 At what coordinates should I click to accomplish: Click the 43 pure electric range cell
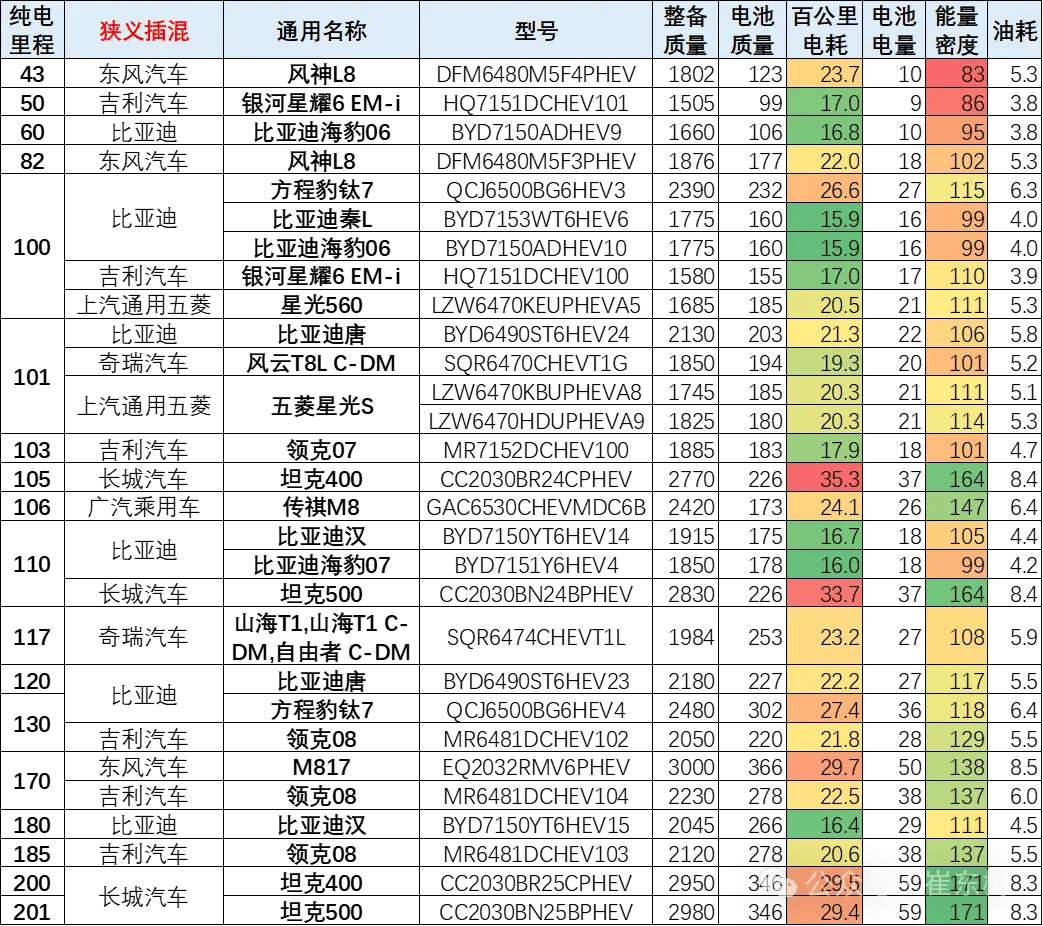click(32, 74)
